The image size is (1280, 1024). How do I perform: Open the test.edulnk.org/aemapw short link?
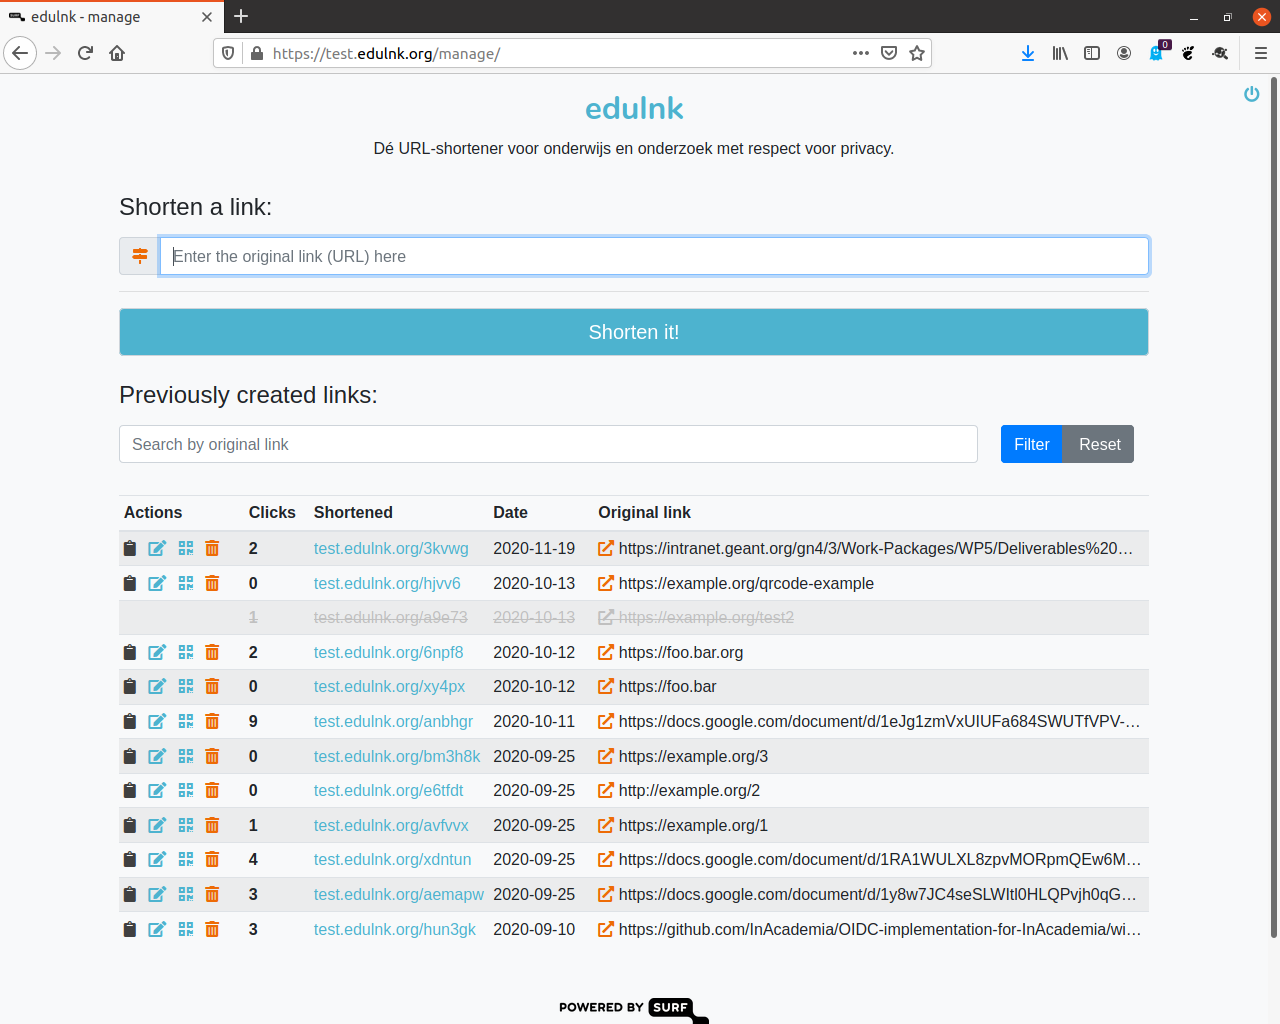[x=399, y=894]
